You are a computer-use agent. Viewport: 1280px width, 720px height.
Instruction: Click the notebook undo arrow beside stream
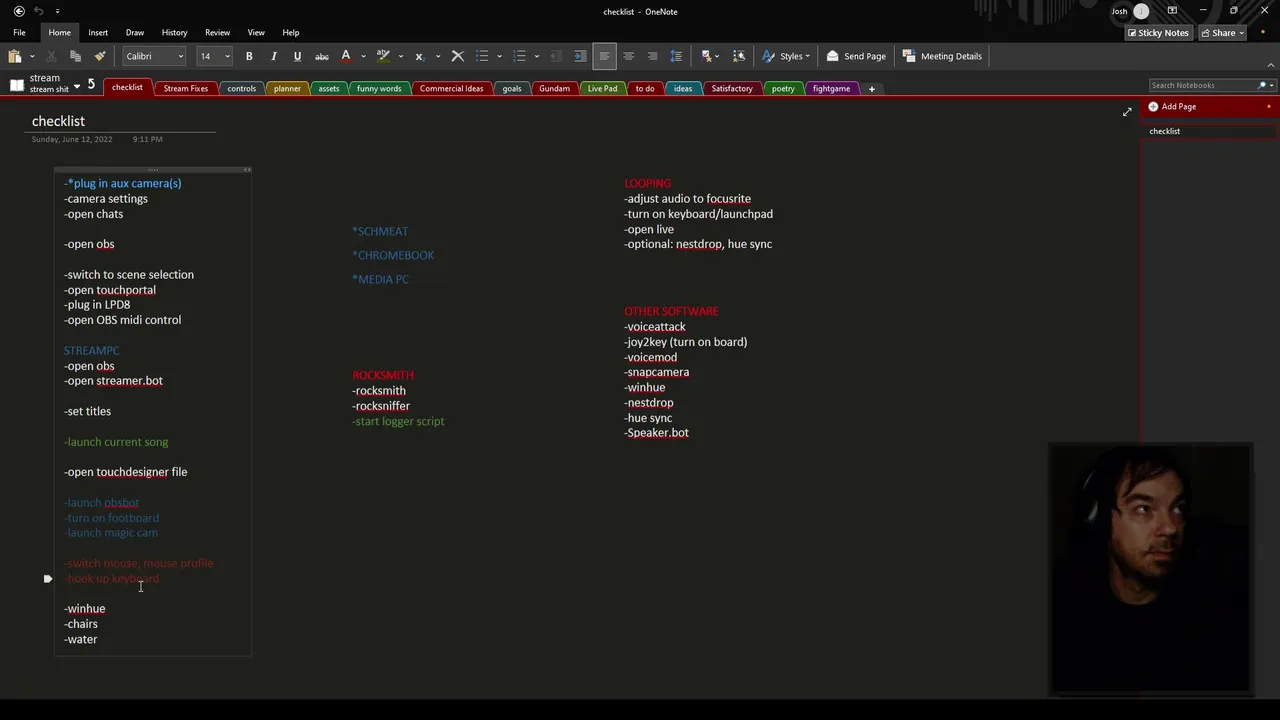pos(91,84)
